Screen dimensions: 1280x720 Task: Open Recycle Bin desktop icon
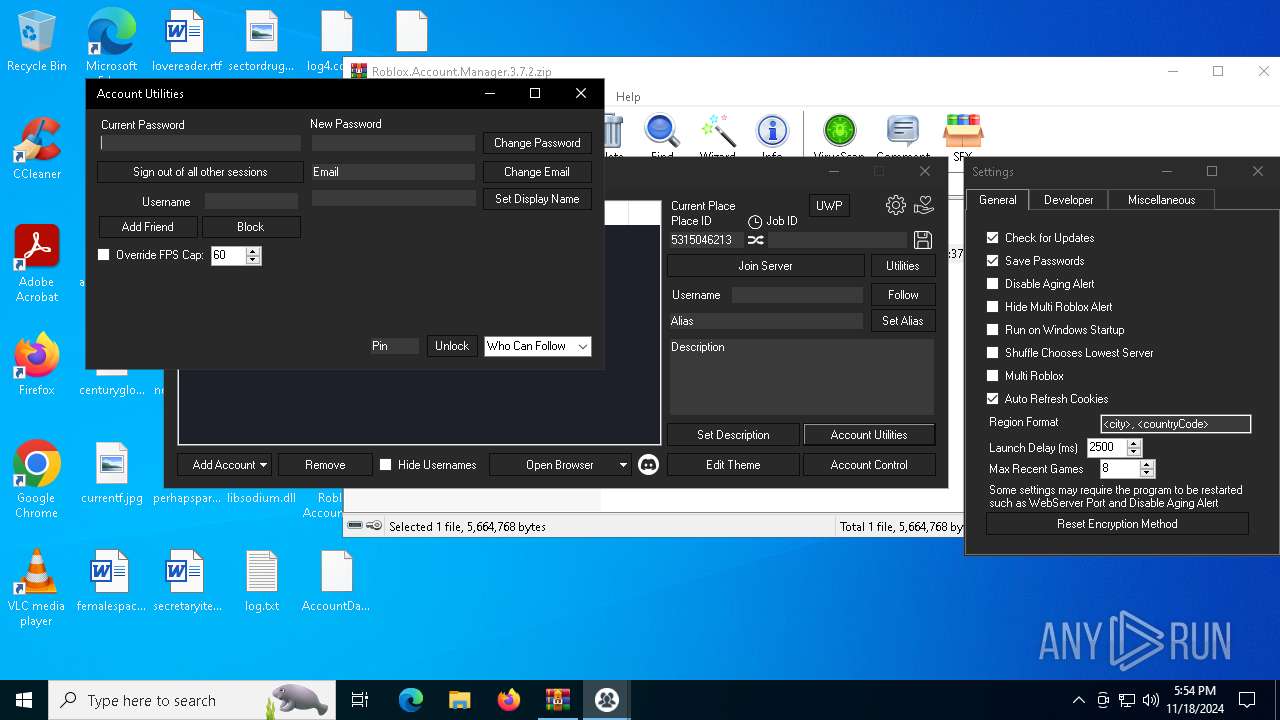pos(37,42)
